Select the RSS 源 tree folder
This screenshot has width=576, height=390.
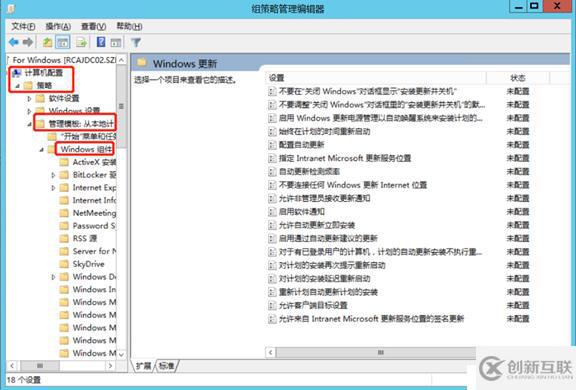tap(85, 239)
